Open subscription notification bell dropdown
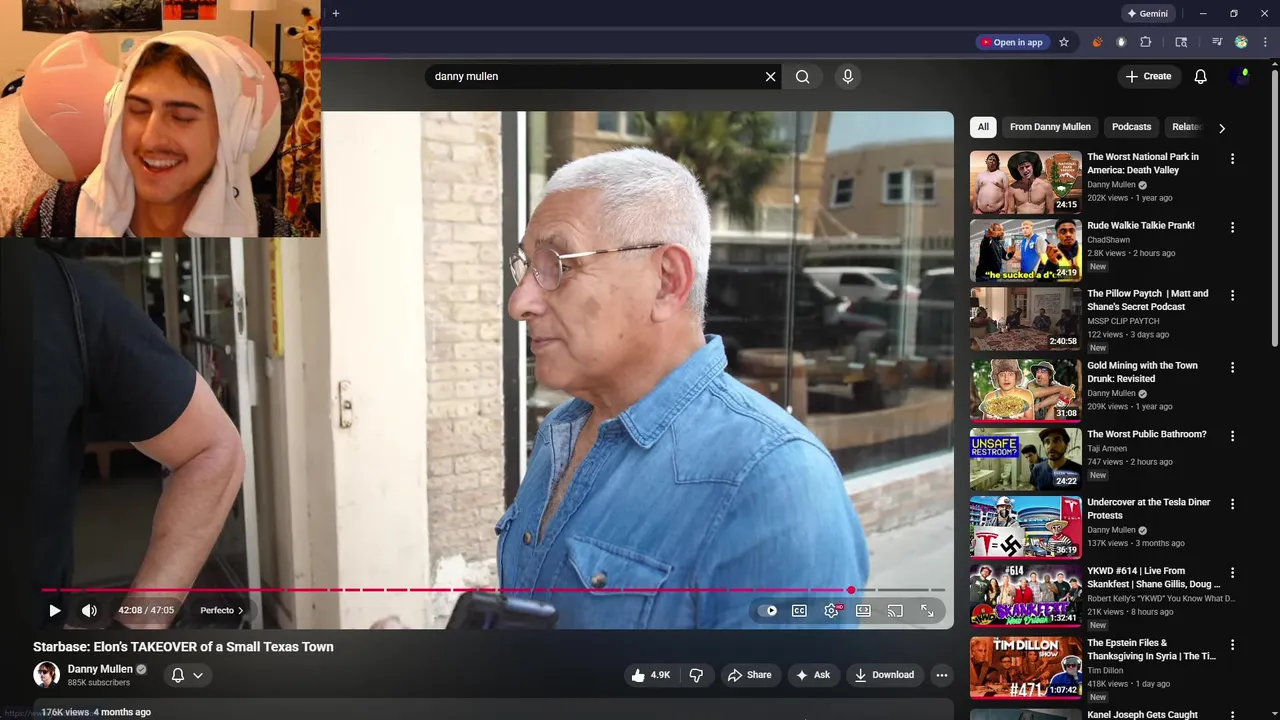Viewport: 1280px width, 720px height. point(187,675)
